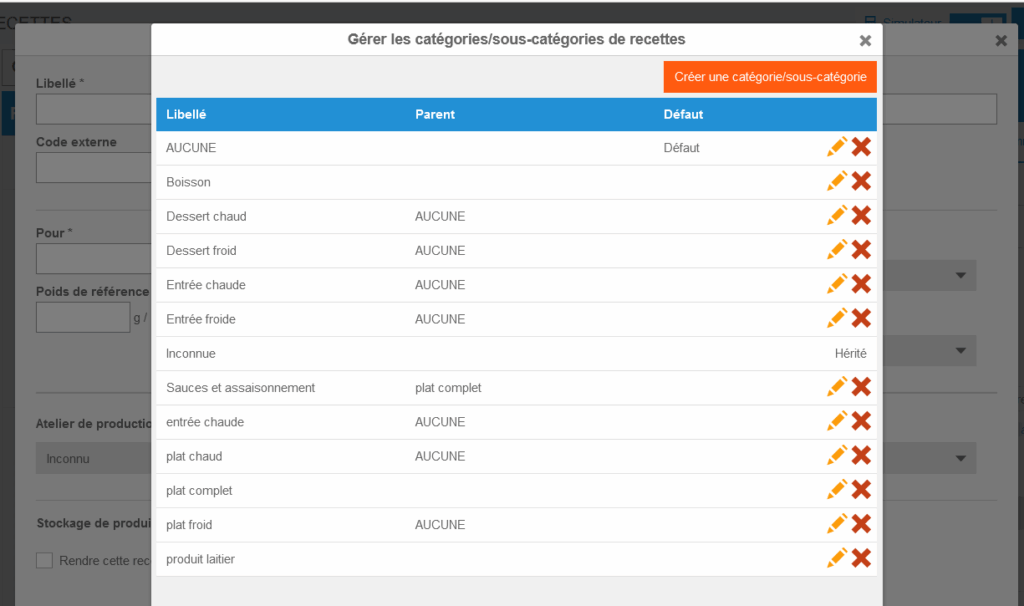The width and height of the screenshot is (1024, 606).
Task: Delete the Dessert chaud category
Action: pyautogui.click(x=861, y=215)
